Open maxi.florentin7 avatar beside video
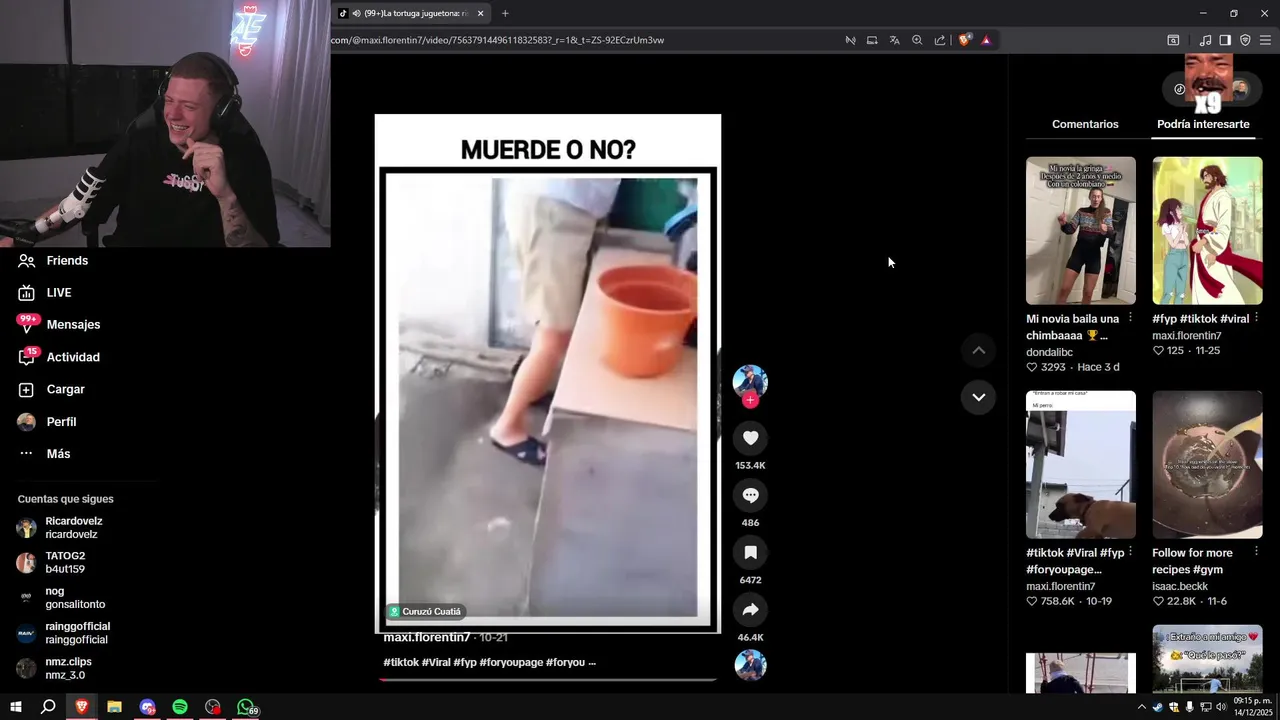Screen dimensions: 1280x720 click(750, 381)
